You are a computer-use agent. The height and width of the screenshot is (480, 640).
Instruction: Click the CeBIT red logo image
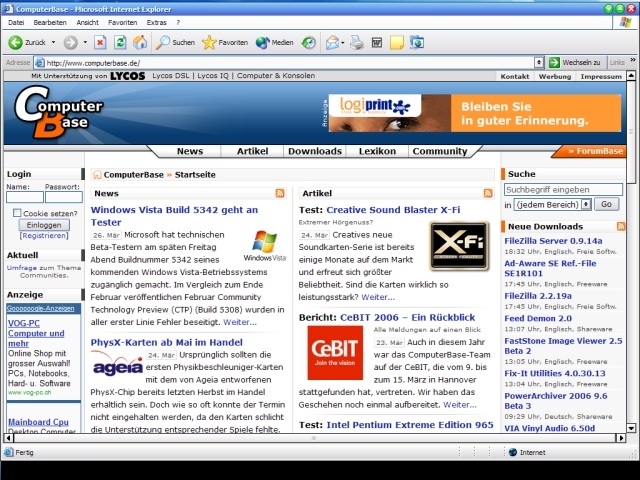point(335,353)
